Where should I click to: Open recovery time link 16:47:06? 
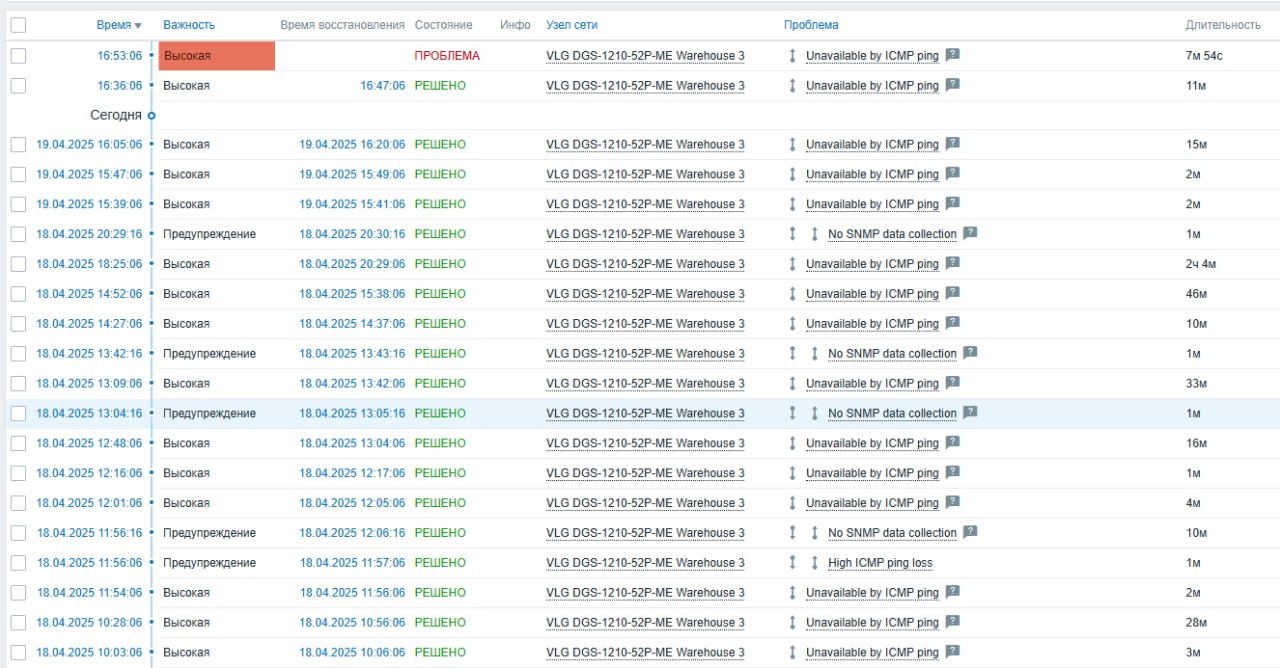click(383, 86)
